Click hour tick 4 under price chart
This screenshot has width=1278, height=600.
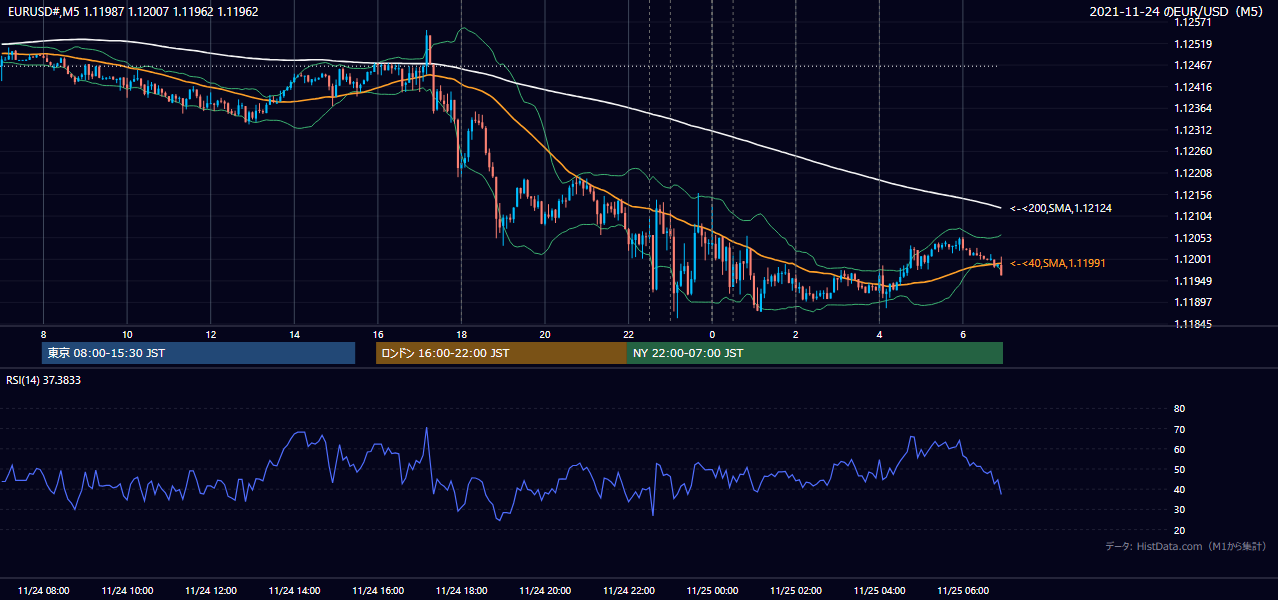(x=879, y=334)
